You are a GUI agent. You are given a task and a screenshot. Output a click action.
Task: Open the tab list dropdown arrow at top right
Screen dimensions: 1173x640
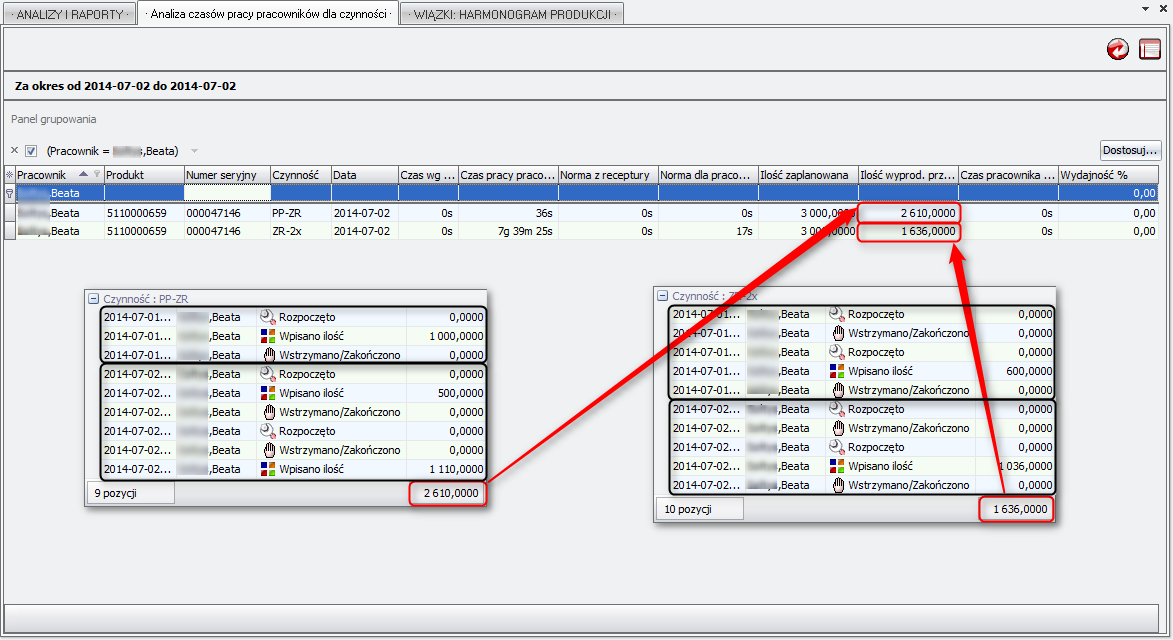coord(1144,8)
